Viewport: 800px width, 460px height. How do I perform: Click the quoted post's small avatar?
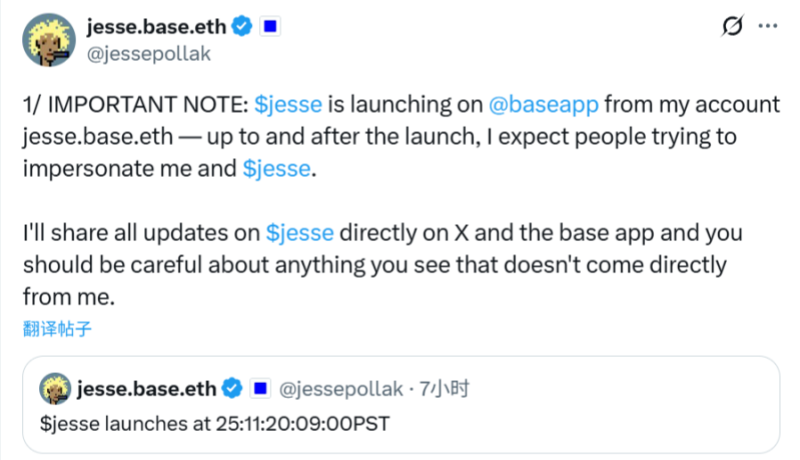[x=56, y=386]
